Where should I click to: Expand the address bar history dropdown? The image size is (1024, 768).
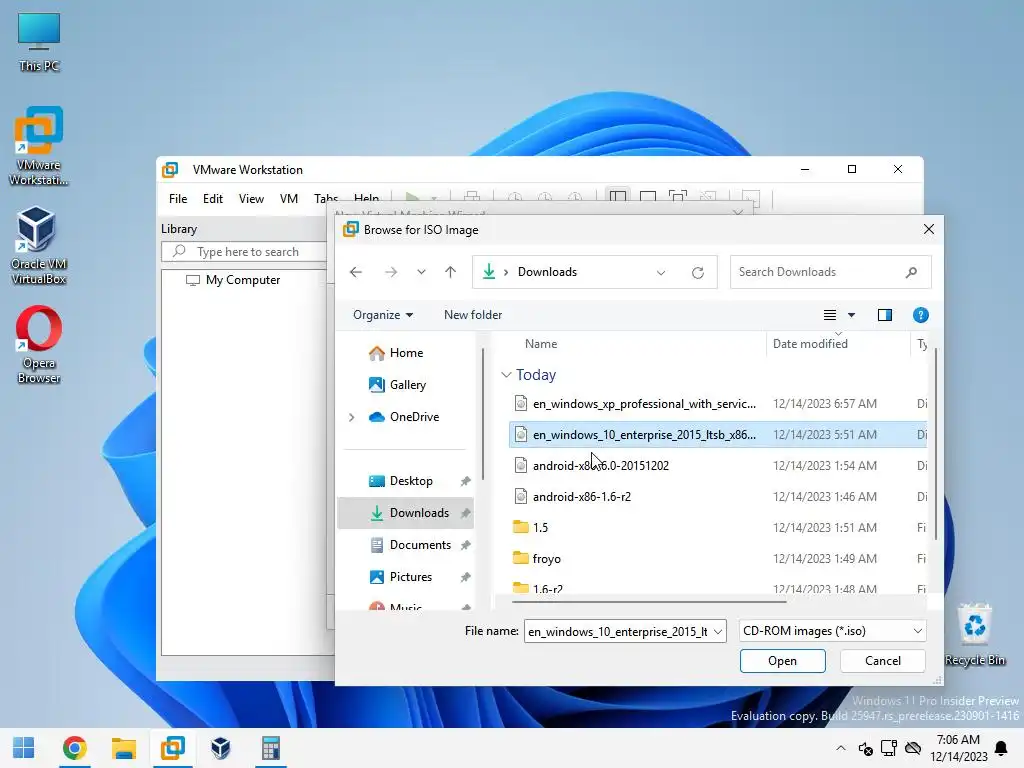(661, 272)
